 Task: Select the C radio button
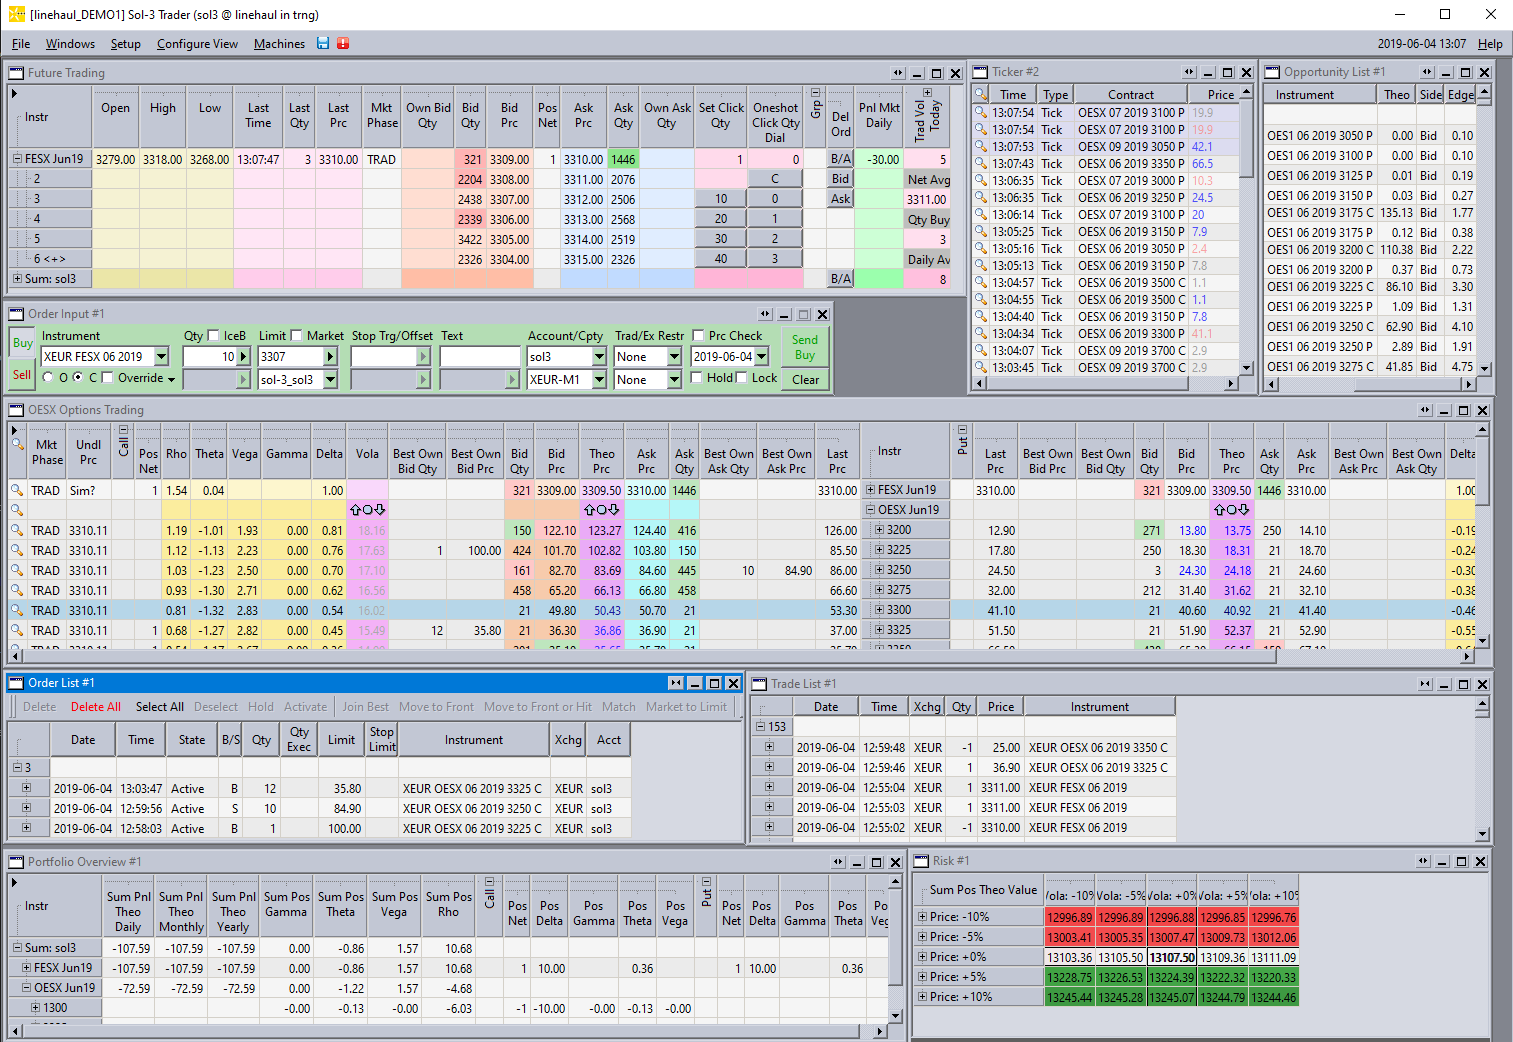(78, 378)
